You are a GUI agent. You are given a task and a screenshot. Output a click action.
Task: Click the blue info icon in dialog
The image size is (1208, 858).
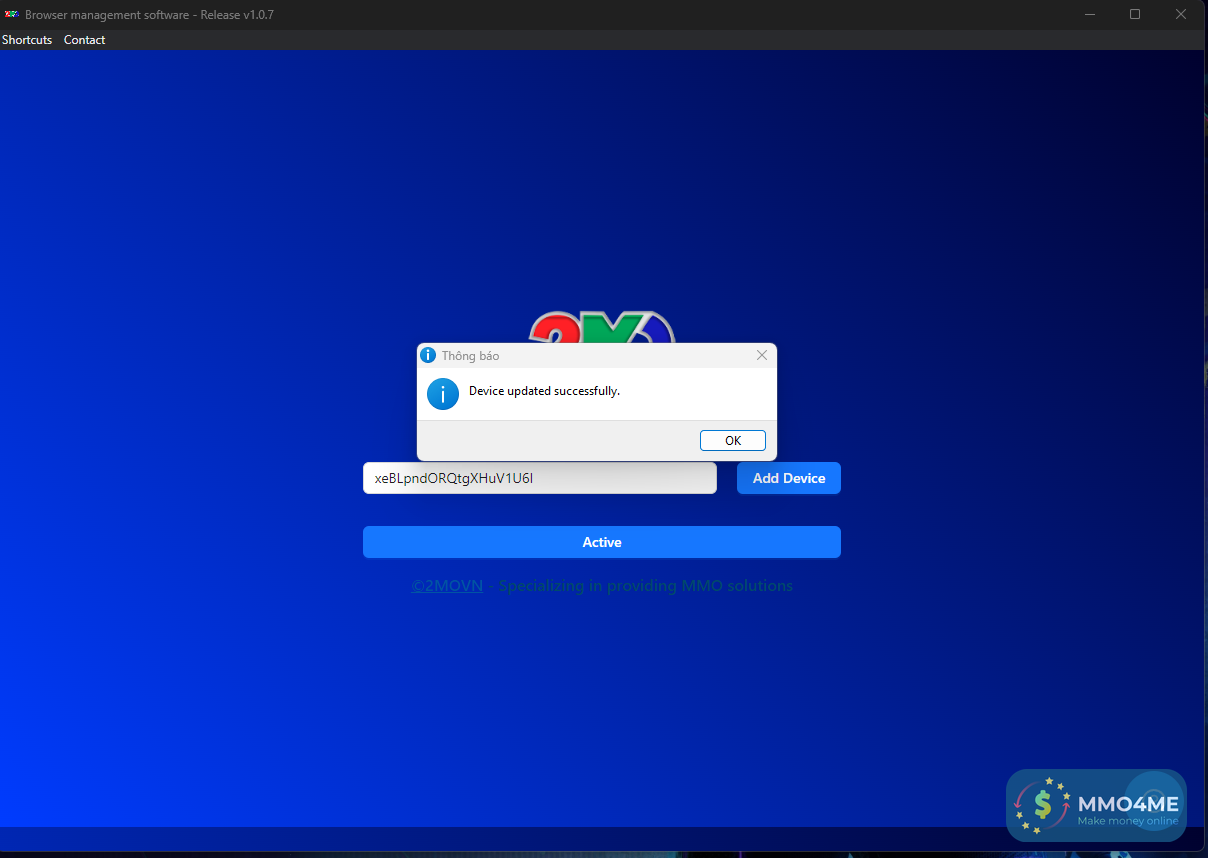click(443, 393)
